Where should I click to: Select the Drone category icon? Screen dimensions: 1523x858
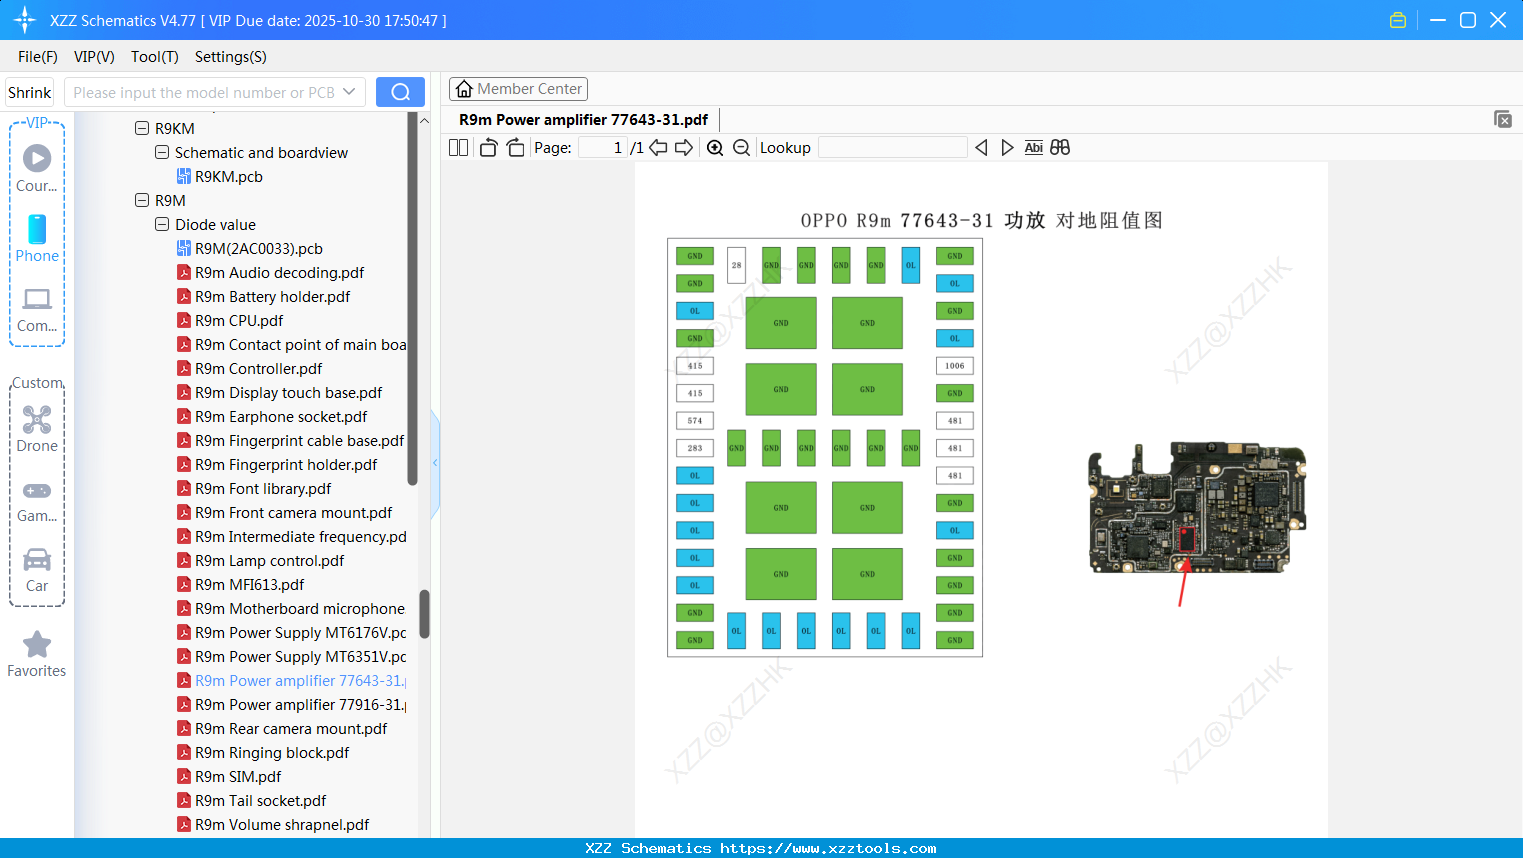coord(37,419)
